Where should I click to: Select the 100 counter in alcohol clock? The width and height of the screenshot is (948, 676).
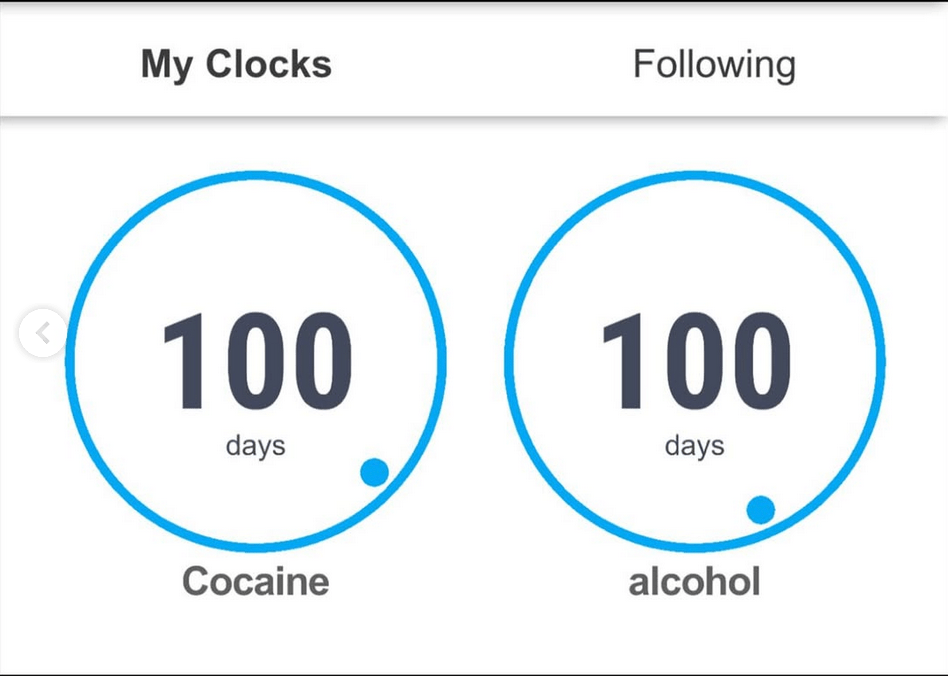(x=695, y=362)
